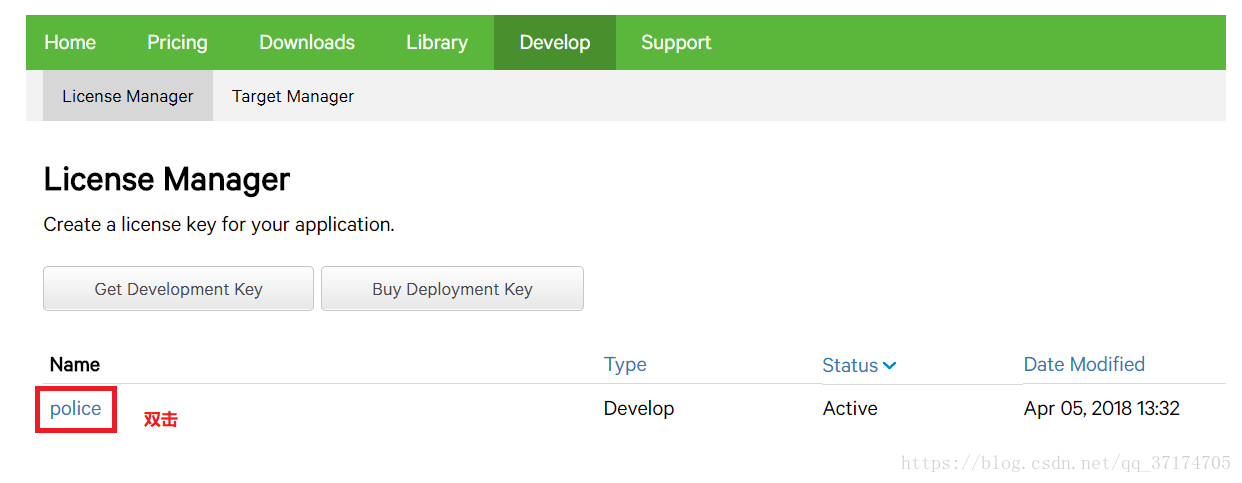Select the Develop type cell in the police row
The width and height of the screenshot is (1242, 483).
639,408
